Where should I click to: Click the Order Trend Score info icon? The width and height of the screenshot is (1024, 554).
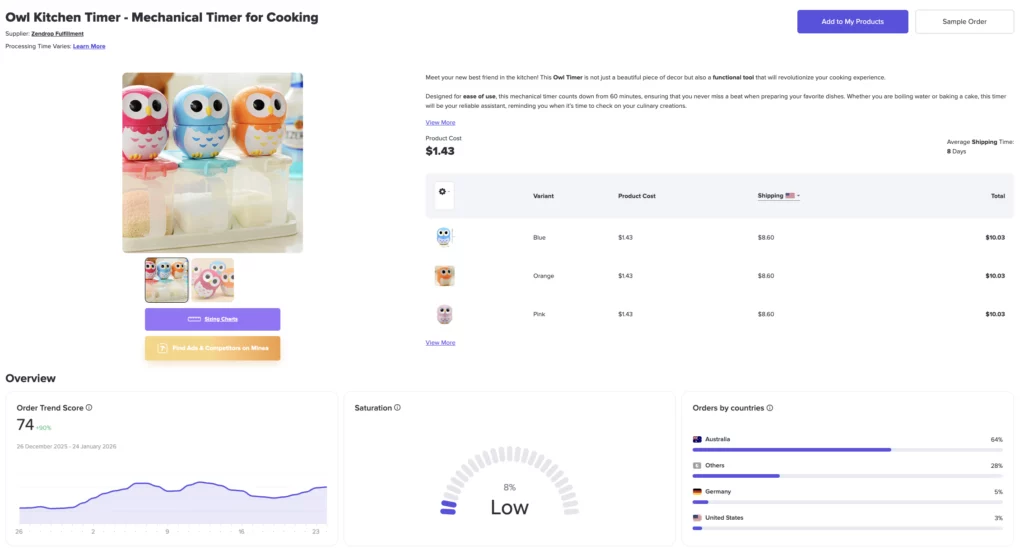coord(89,408)
